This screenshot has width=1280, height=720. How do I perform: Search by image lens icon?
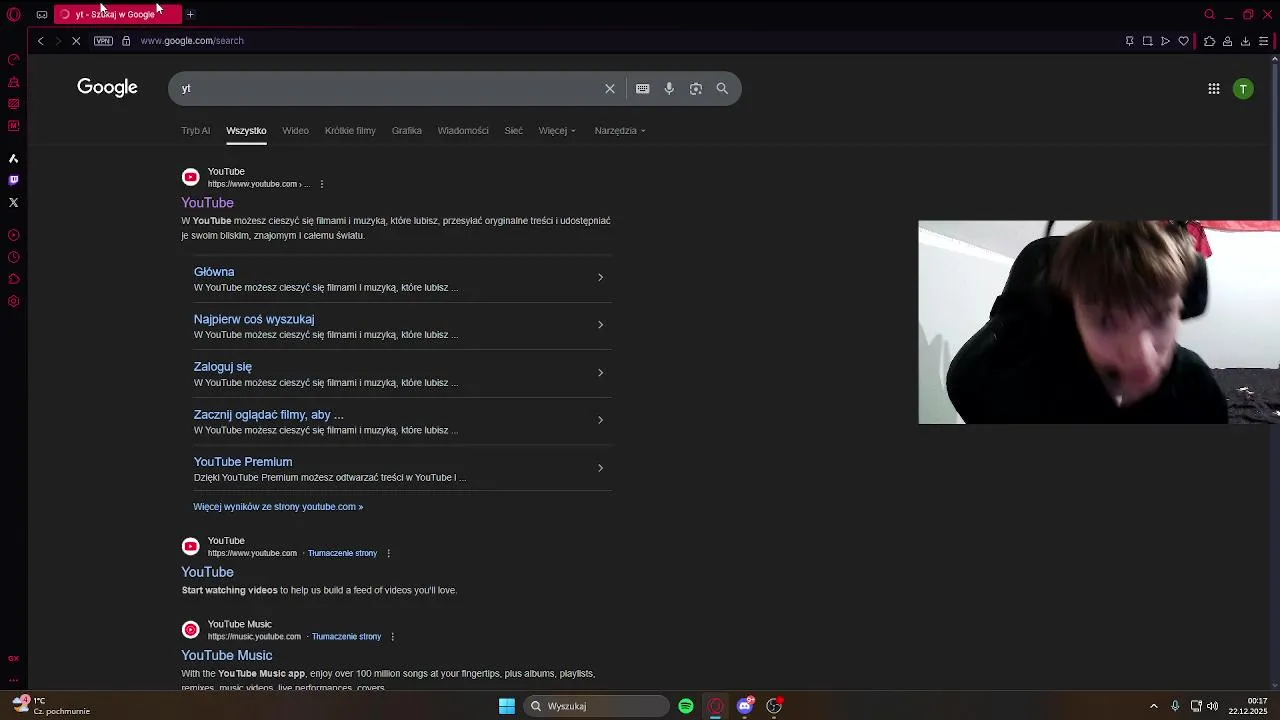pyautogui.click(x=696, y=88)
